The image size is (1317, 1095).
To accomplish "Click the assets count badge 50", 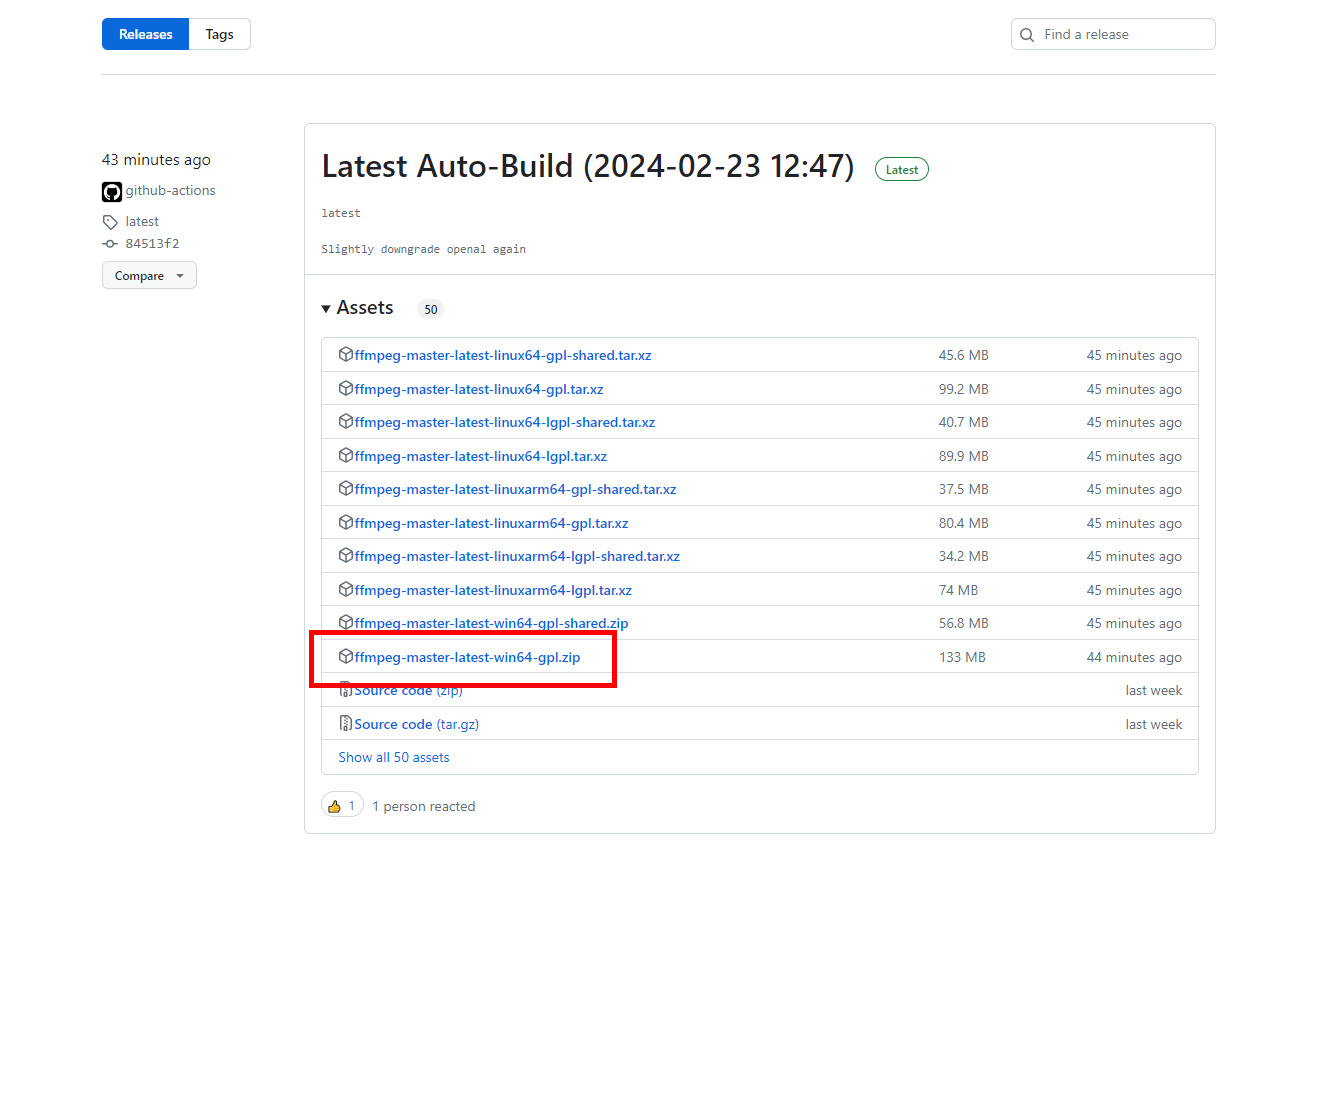I will [x=431, y=309].
